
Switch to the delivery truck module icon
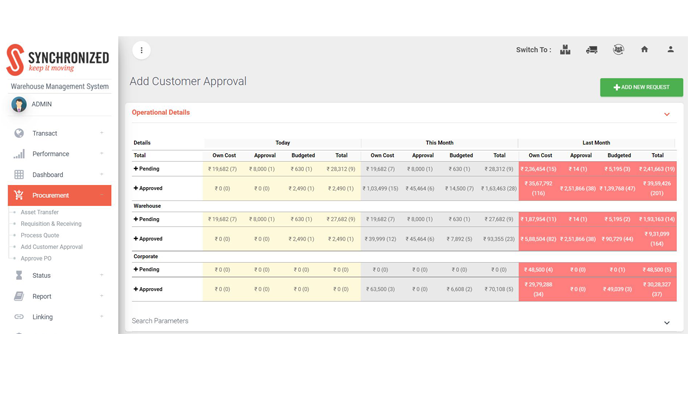pyautogui.click(x=591, y=50)
